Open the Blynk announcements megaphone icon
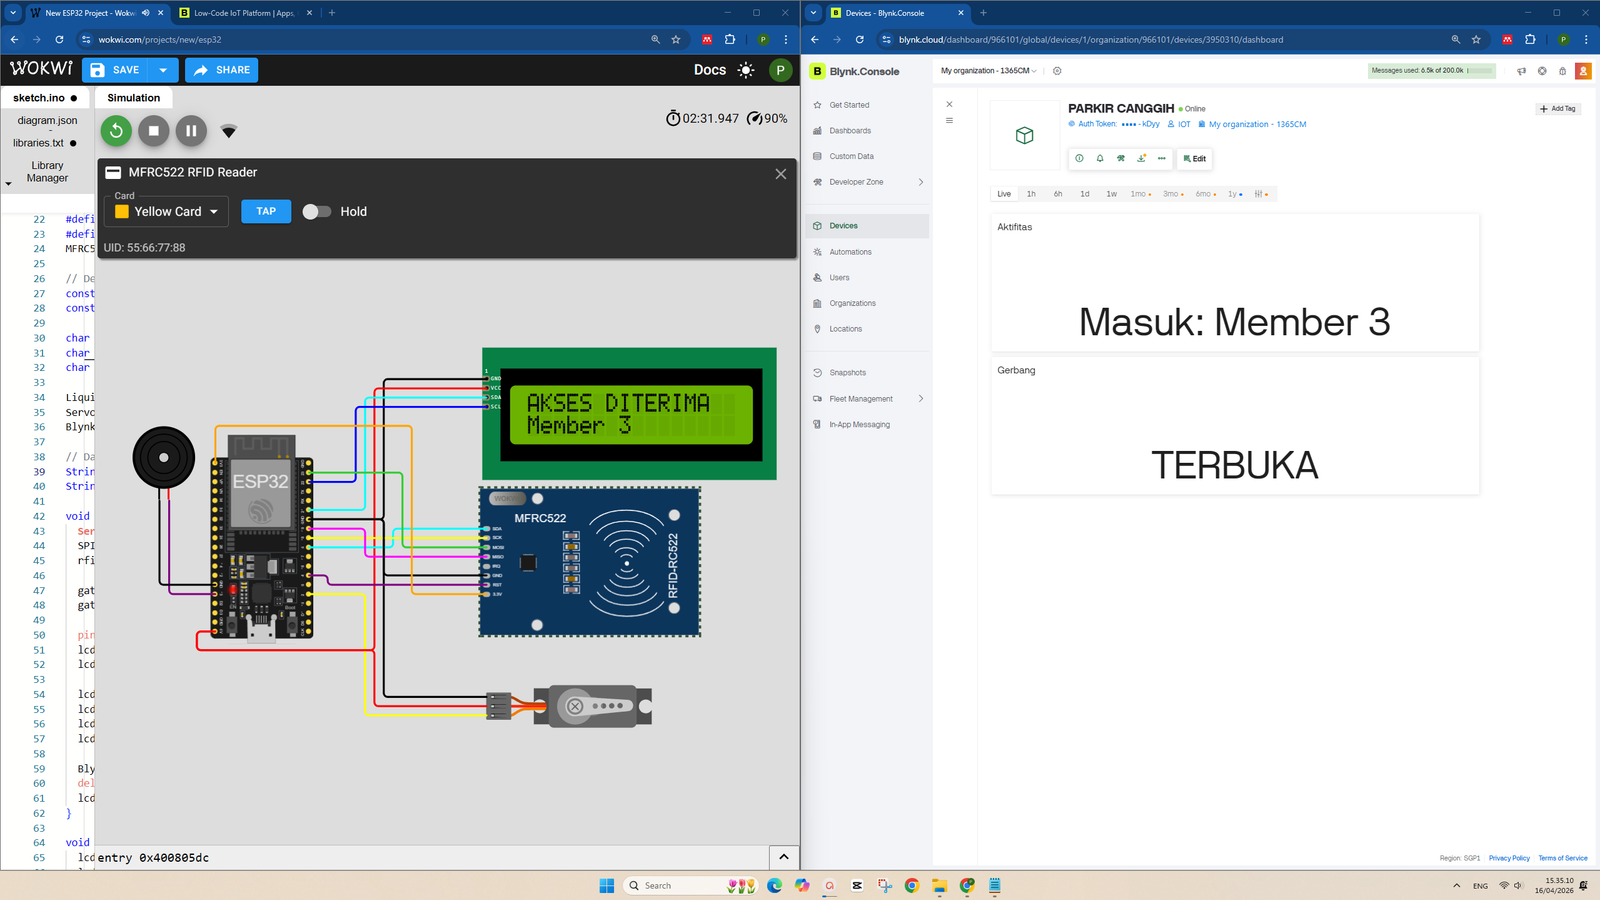Viewport: 1600px width, 900px height. coord(1521,71)
